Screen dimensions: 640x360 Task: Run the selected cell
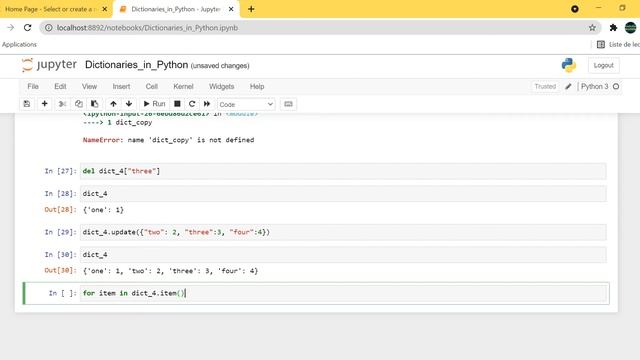coord(154,104)
